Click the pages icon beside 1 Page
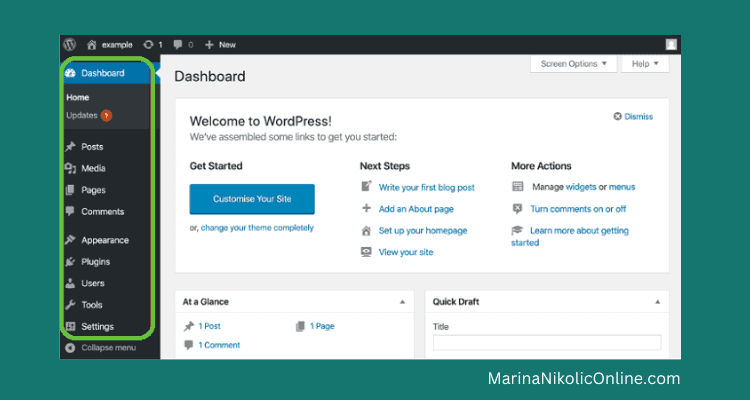The width and height of the screenshot is (750, 400). [300, 326]
